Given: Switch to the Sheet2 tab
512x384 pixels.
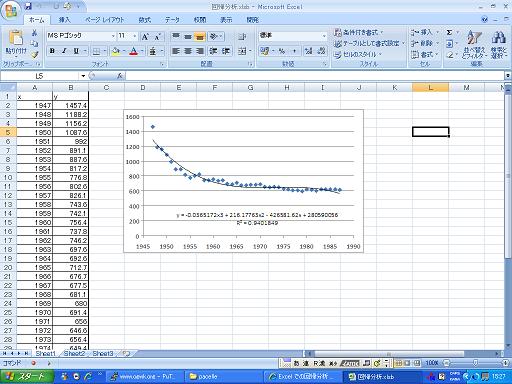Looking at the screenshot, I should pos(74,353).
